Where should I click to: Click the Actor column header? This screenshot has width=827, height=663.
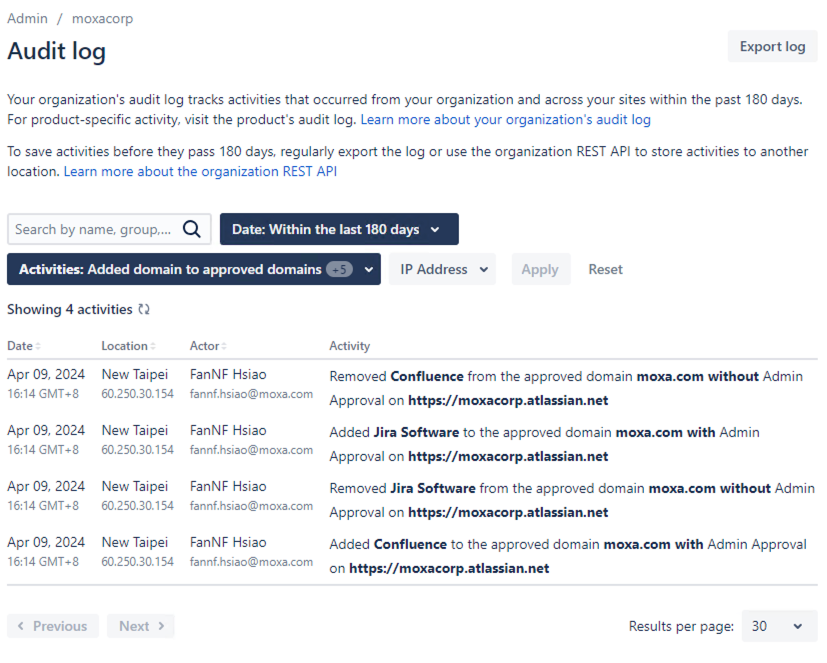(205, 346)
